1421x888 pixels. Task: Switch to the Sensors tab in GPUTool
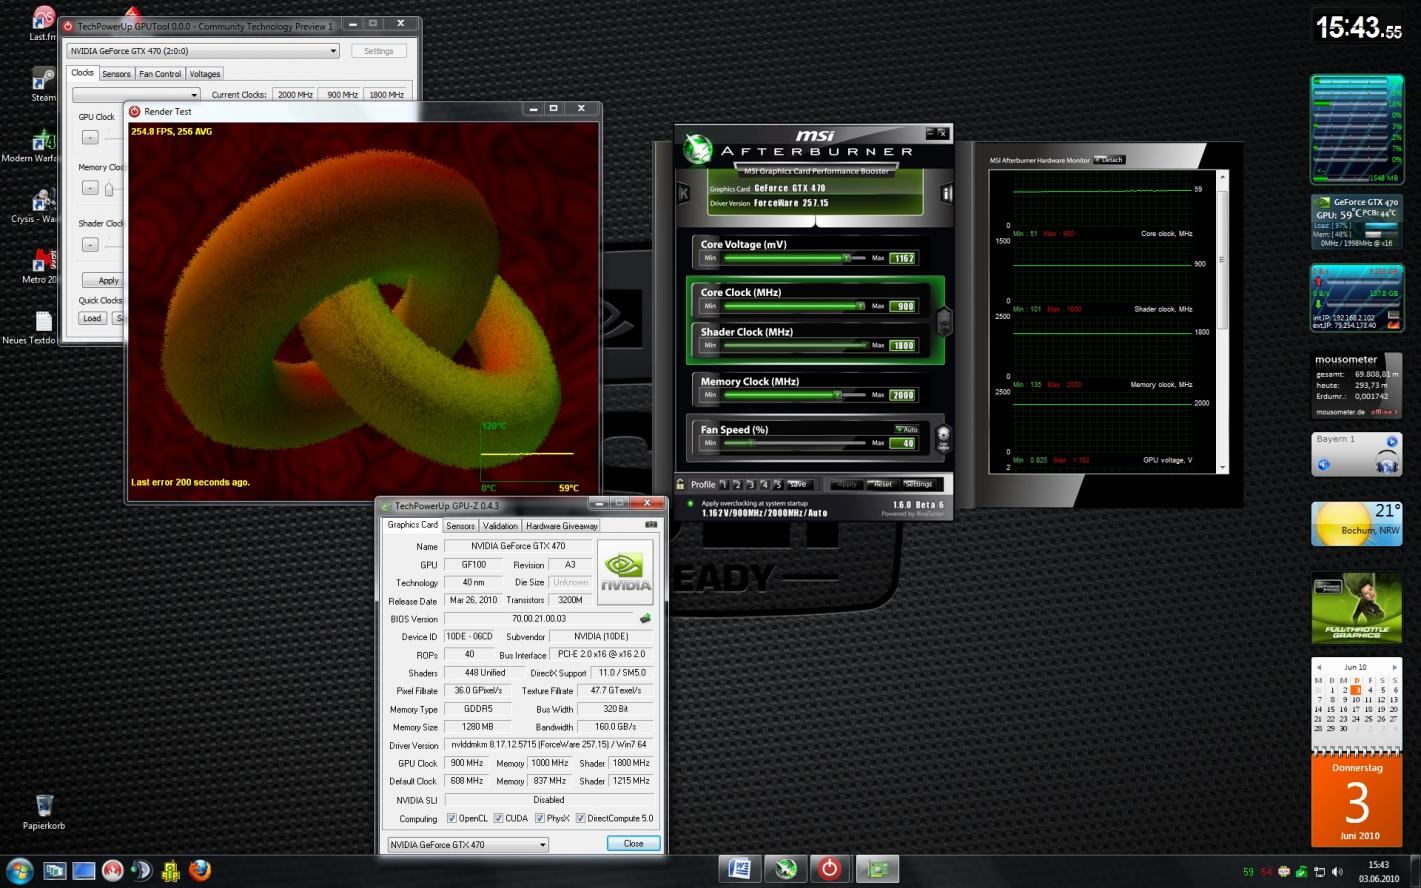[x=116, y=74]
